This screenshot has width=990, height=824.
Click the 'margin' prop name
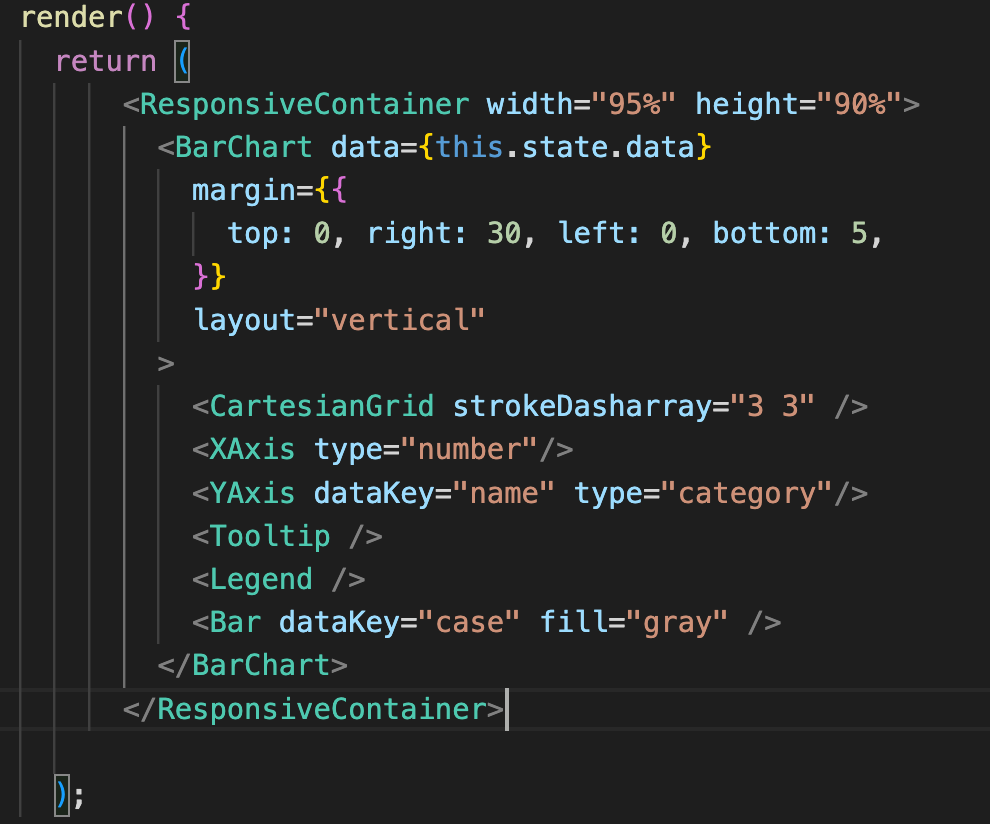coord(244,190)
